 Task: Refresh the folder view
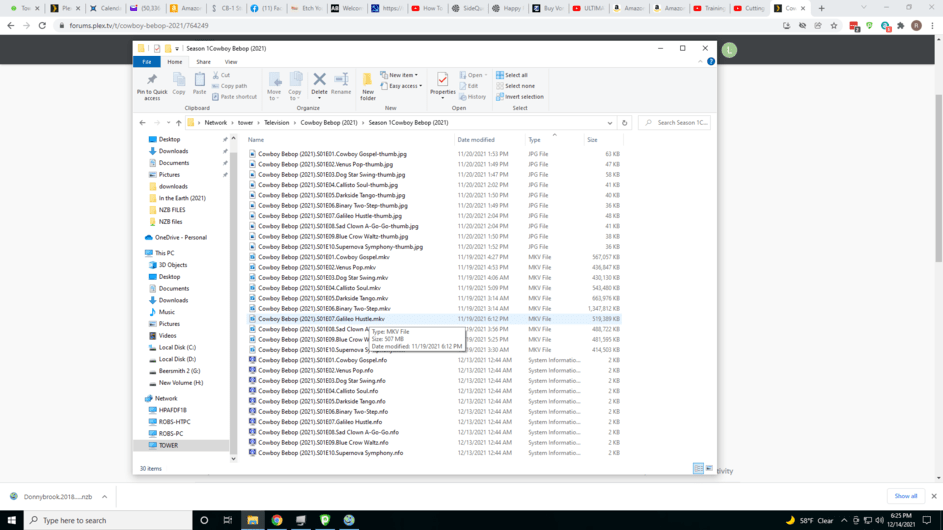click(x=624, y=123)
